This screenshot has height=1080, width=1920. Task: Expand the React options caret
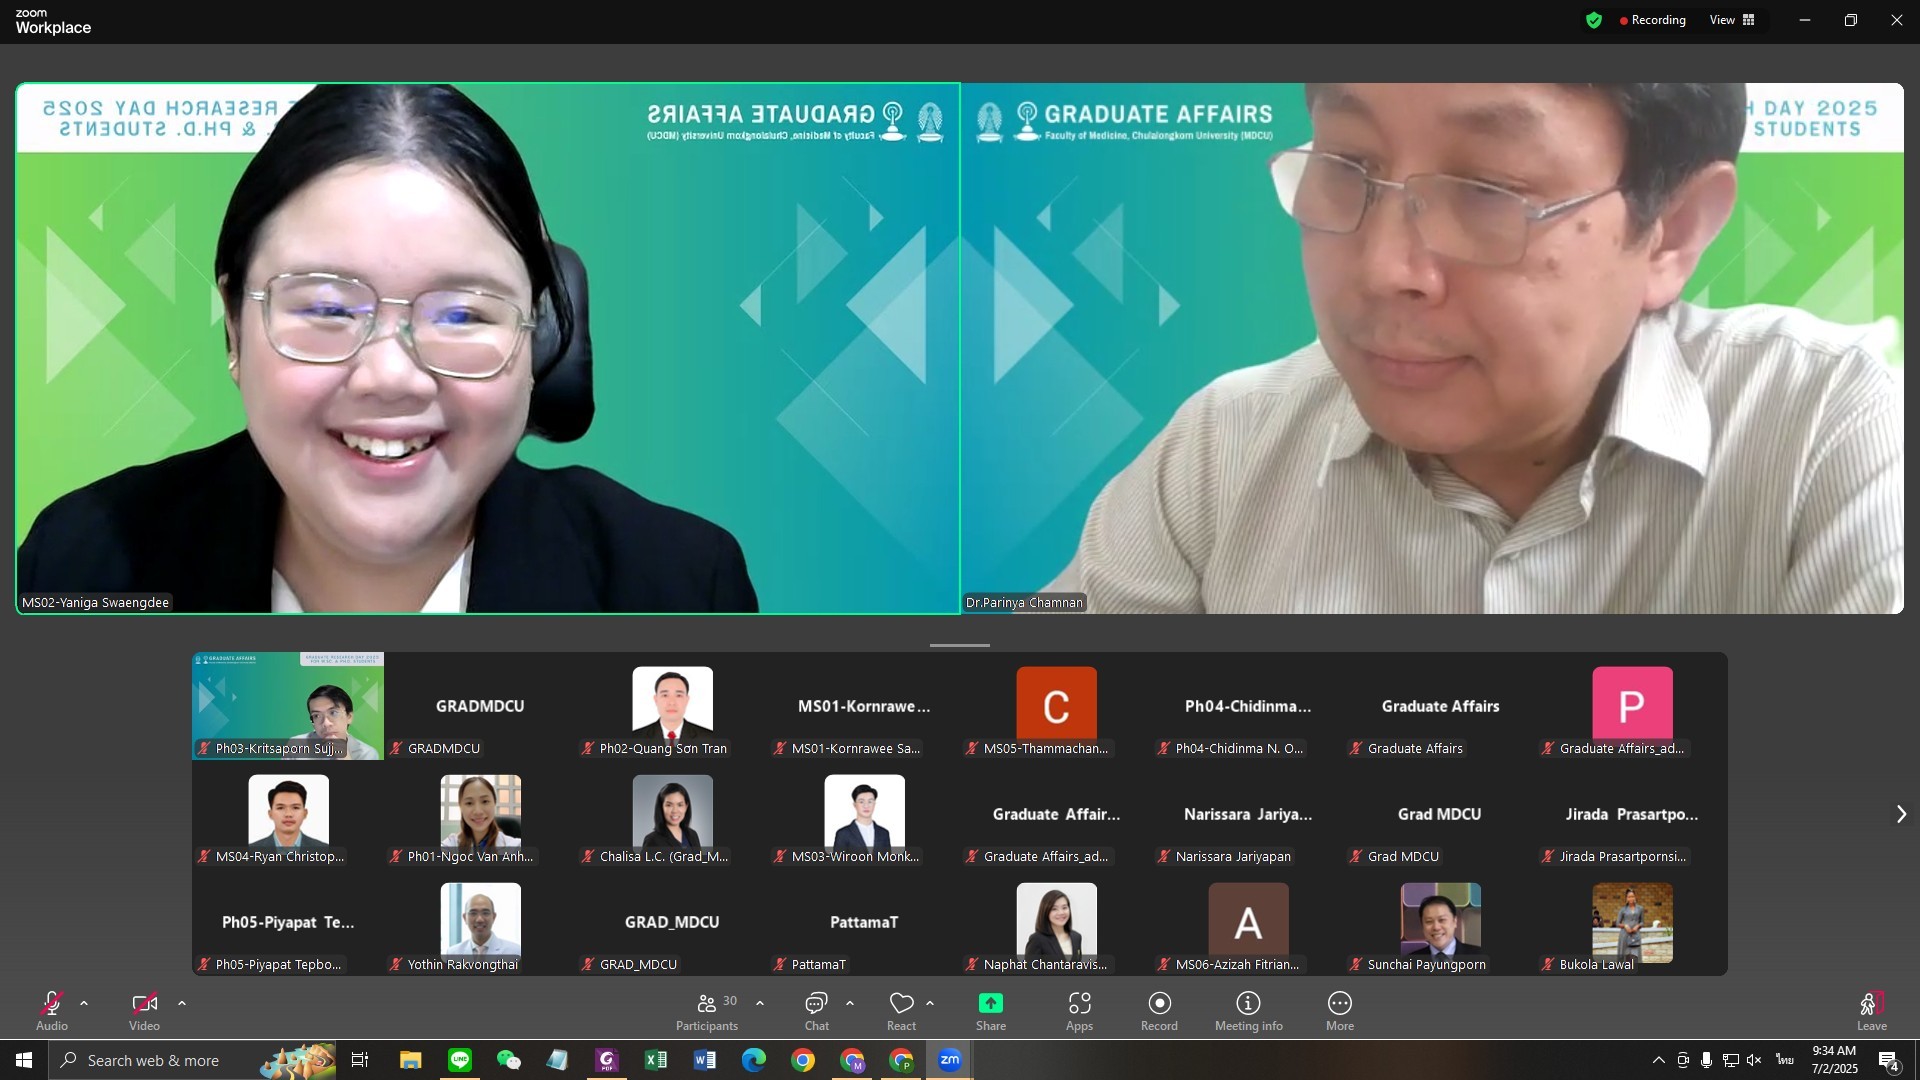tap(930, 1003)
